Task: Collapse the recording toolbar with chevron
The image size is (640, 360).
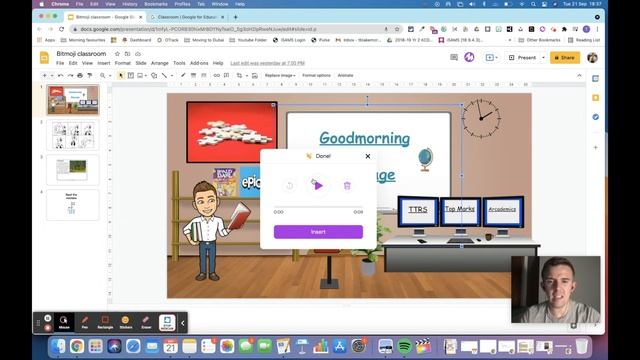Action: [182, 323]
